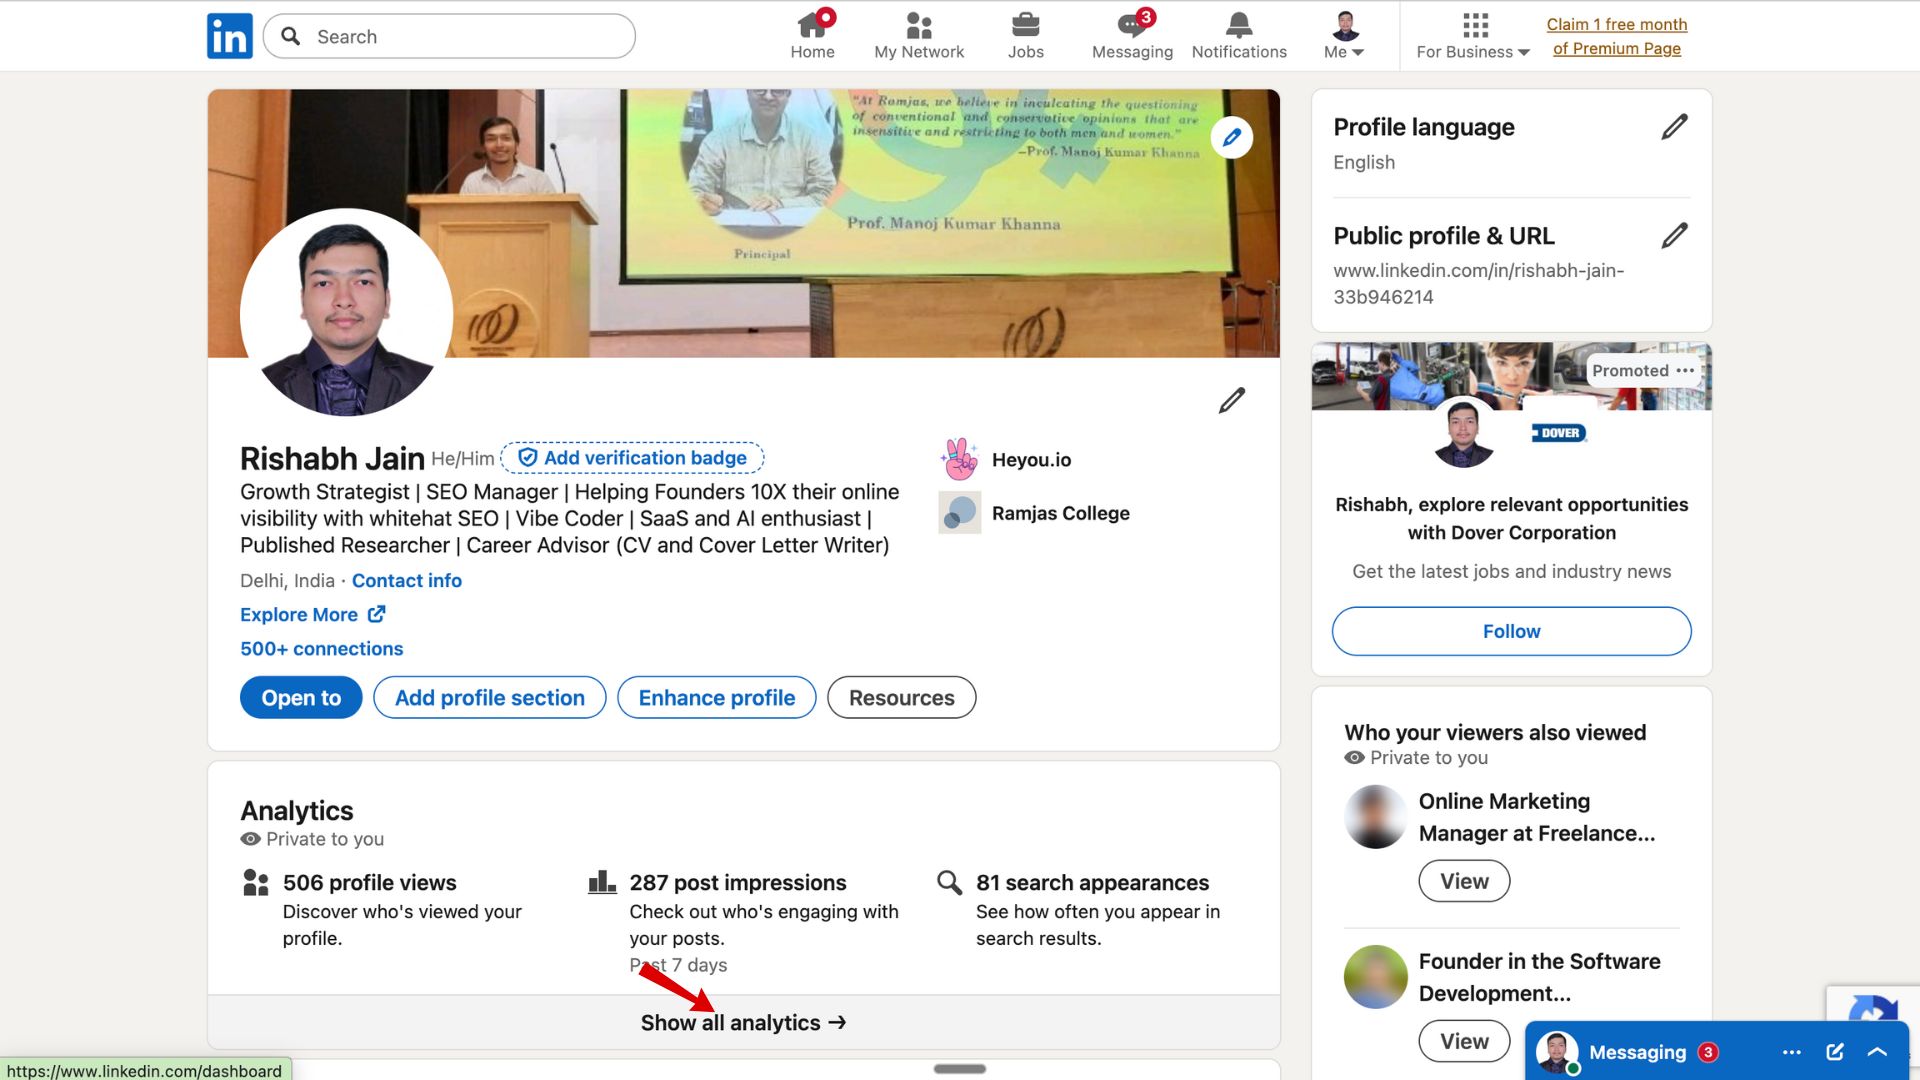1920x1080 pixels.
Task: Click the Search input field
Action: pos(460,37)
